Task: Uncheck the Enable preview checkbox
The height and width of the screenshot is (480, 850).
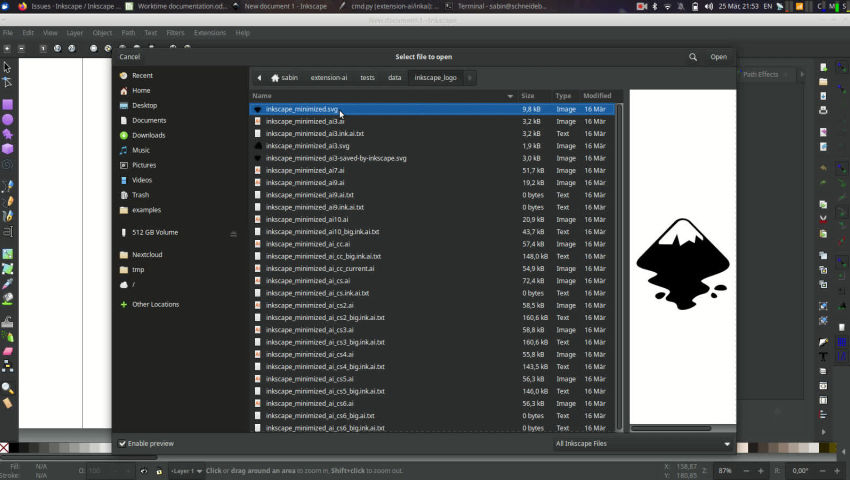Action: tap(123, 443)
